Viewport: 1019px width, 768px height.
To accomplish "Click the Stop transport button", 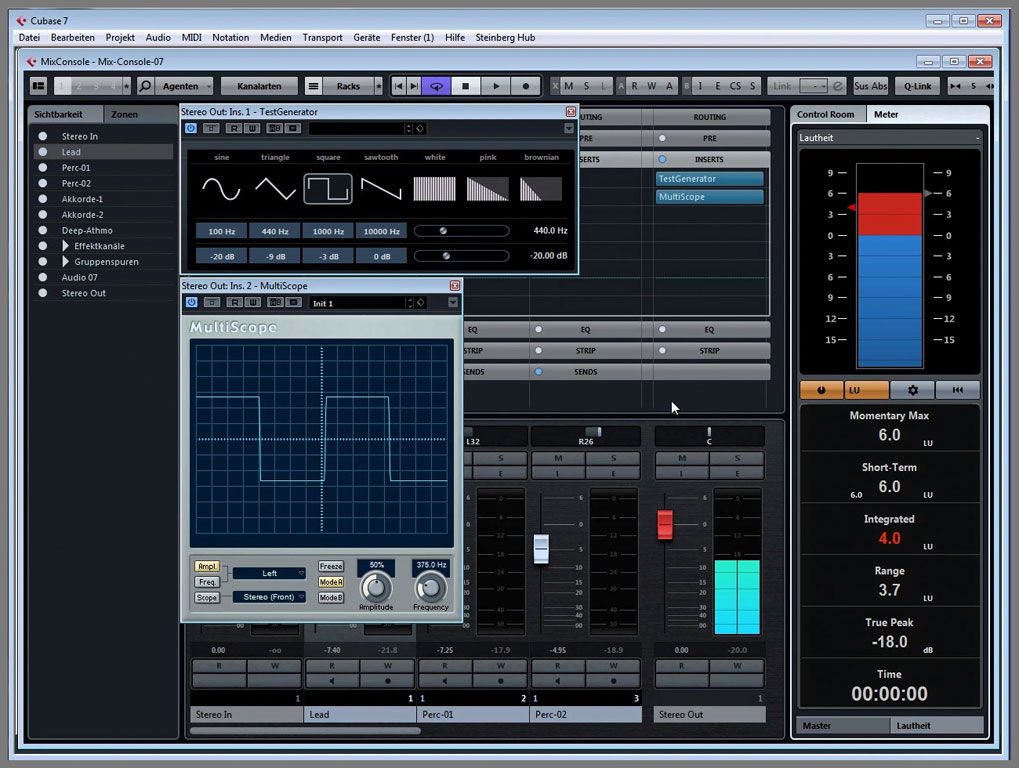I will [465, 86].
